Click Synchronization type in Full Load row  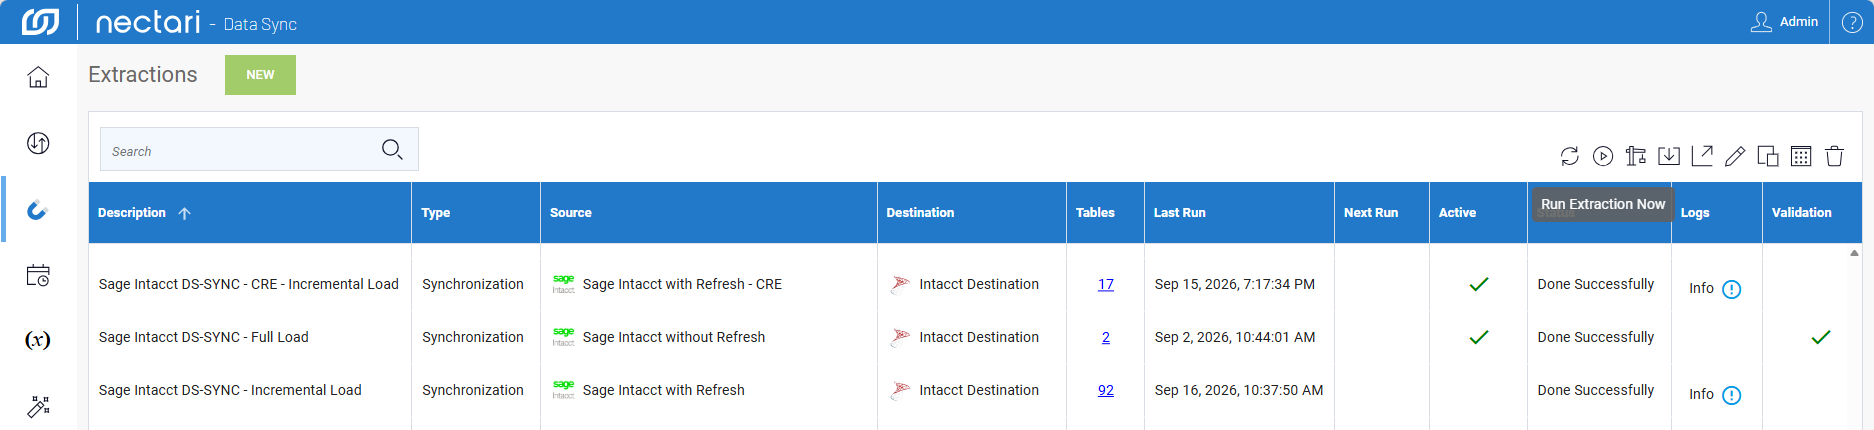coord(473,337)
